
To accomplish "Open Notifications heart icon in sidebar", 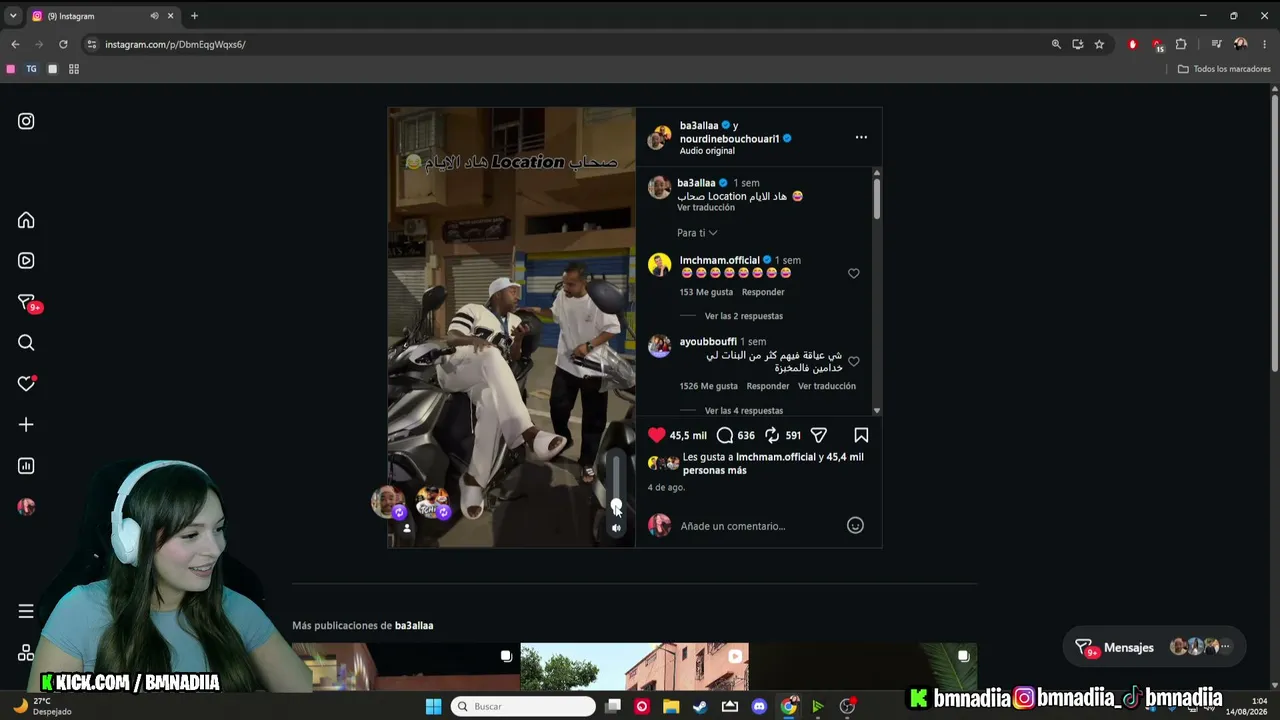I will point(26,384).
